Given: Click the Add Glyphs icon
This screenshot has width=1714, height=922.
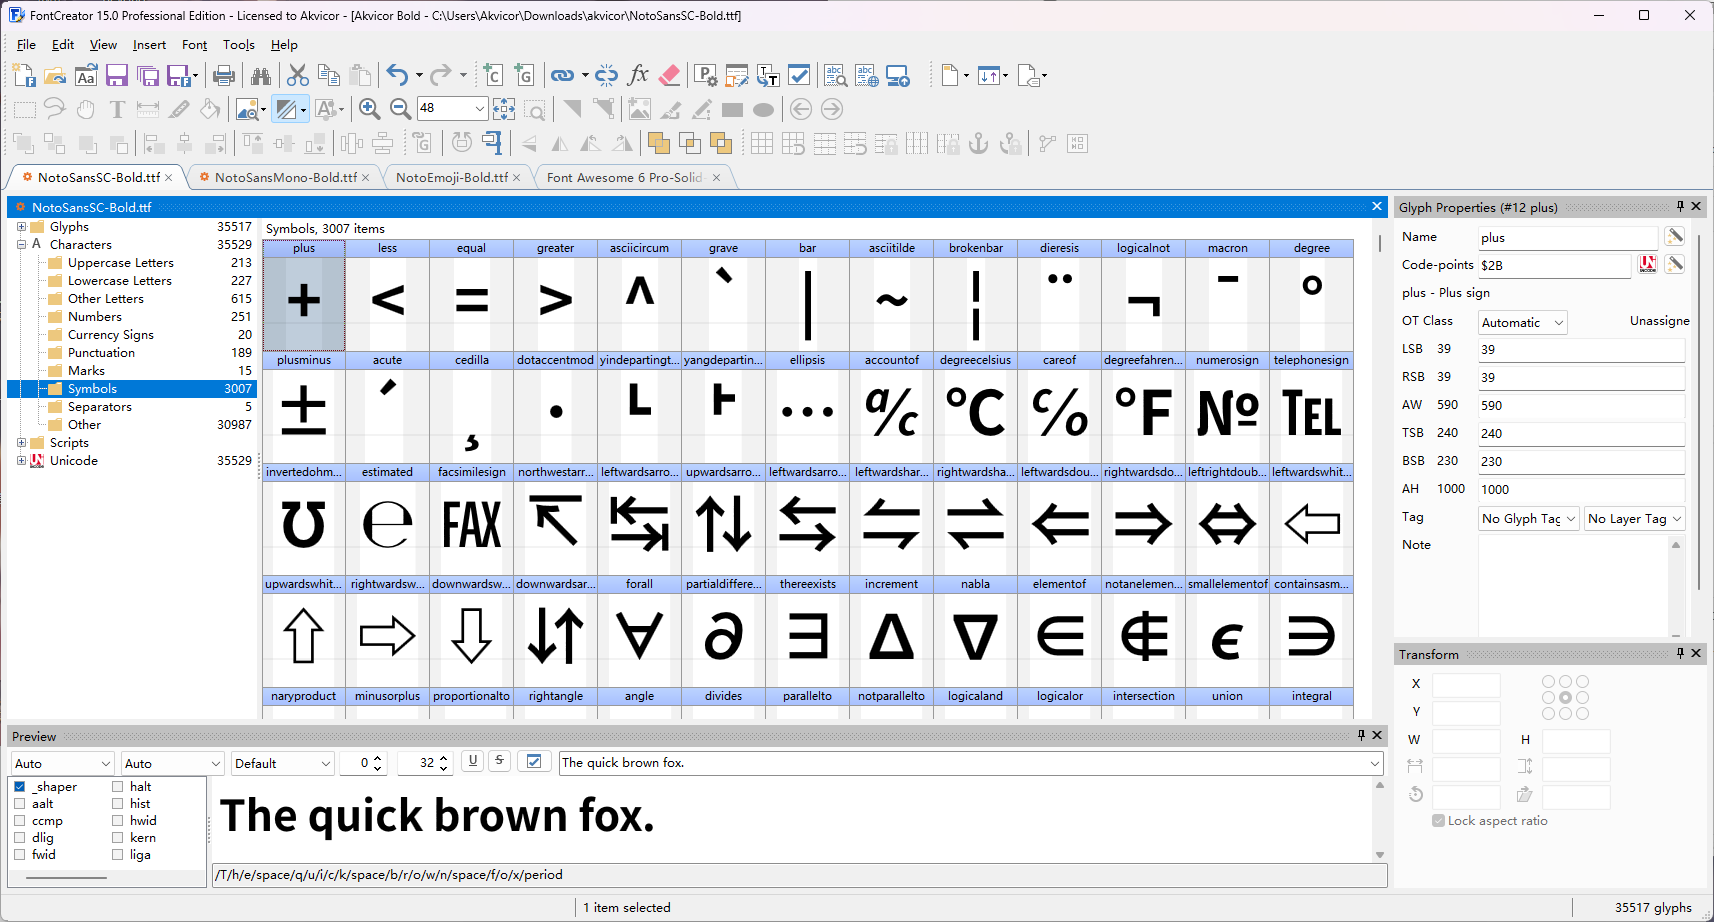Looking at the screenshot, I should 524,75.
